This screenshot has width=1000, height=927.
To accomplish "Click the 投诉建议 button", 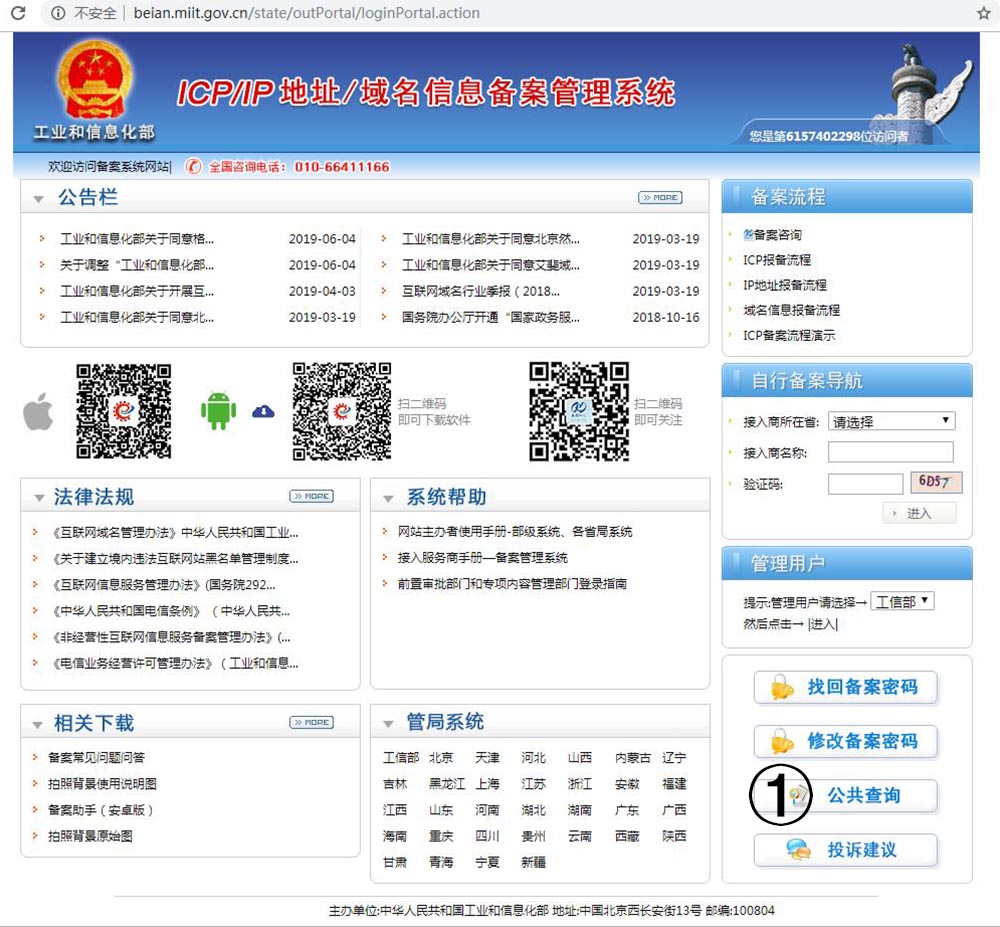I will [846, 850].
